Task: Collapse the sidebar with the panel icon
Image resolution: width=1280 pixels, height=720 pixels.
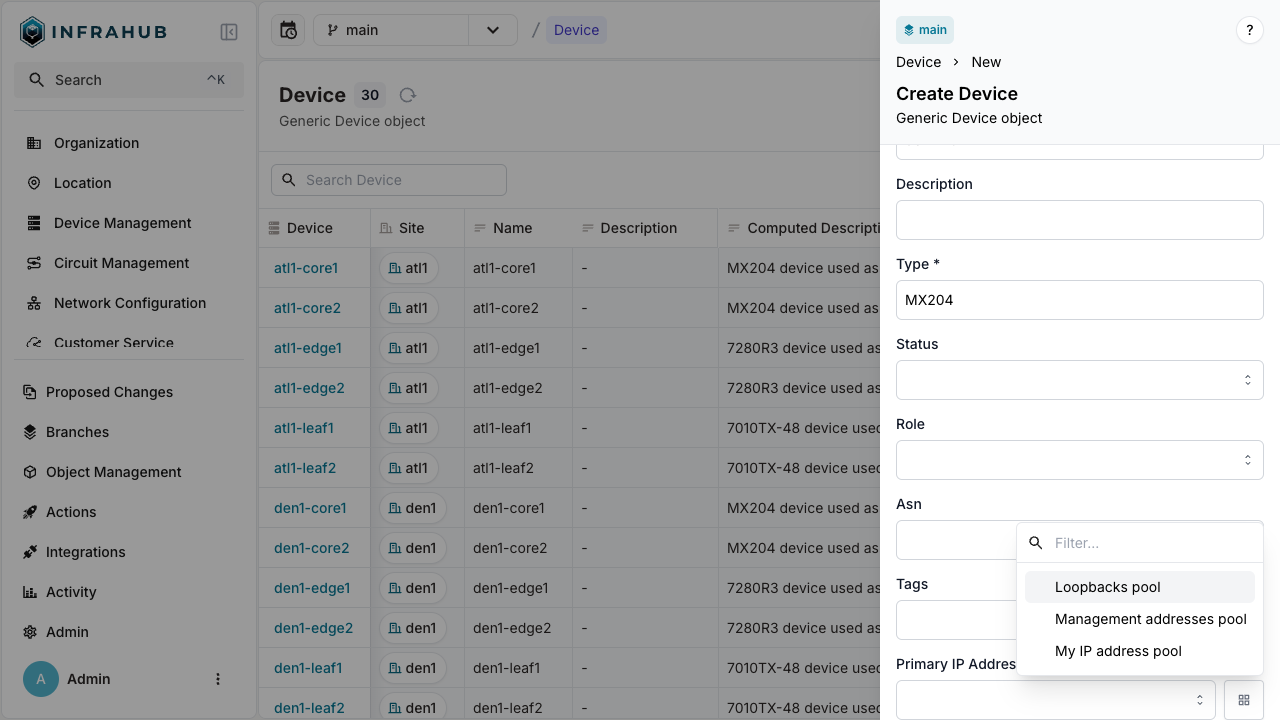Action: (229, 32)
